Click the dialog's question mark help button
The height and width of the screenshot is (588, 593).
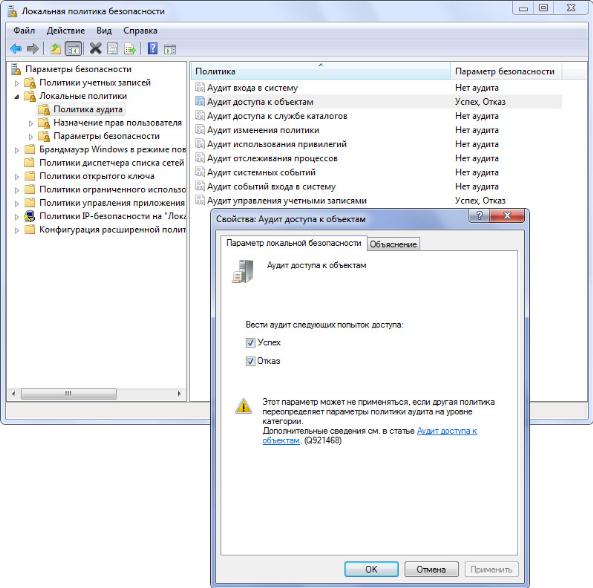[x=479, y=216]
